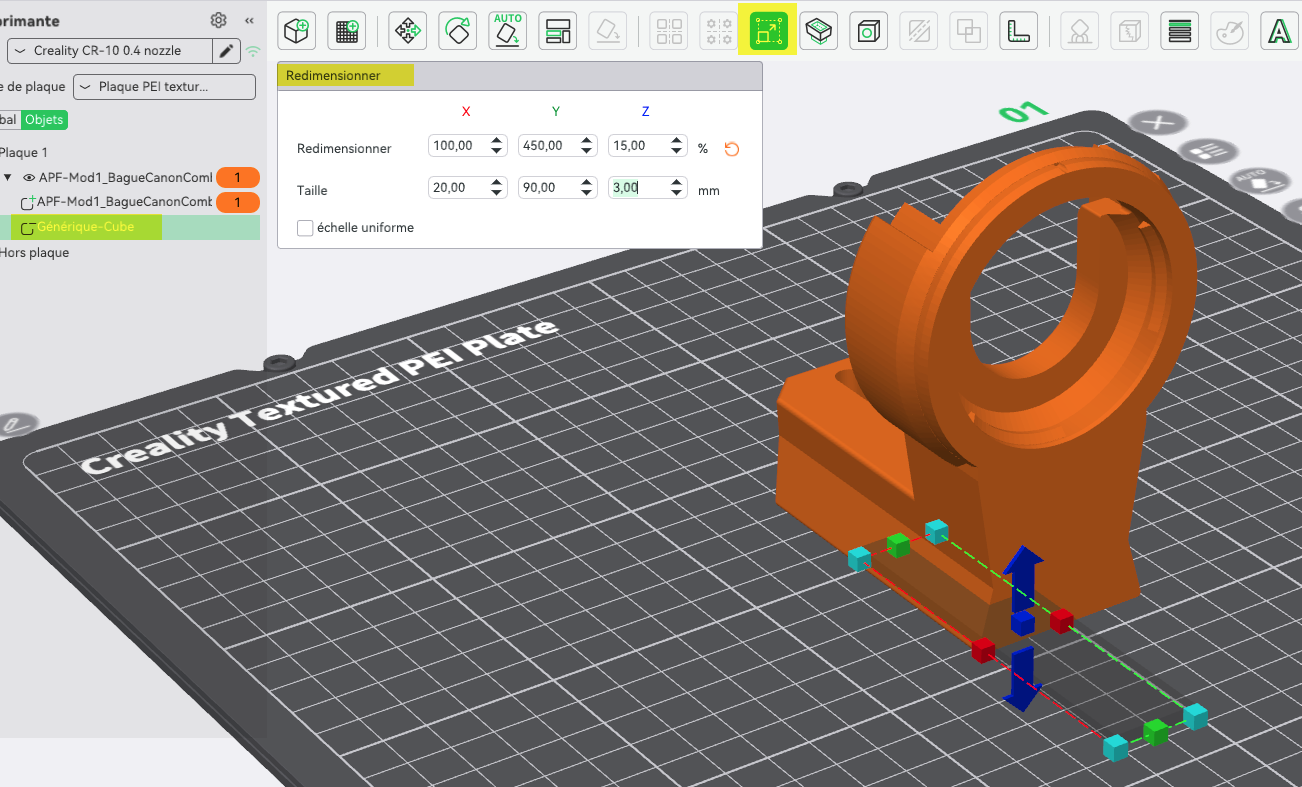Image resolution: width=1302 pixels, height=787 pixels.
Task: Increase the X percent scale stepper
Action: pos(497,141)
